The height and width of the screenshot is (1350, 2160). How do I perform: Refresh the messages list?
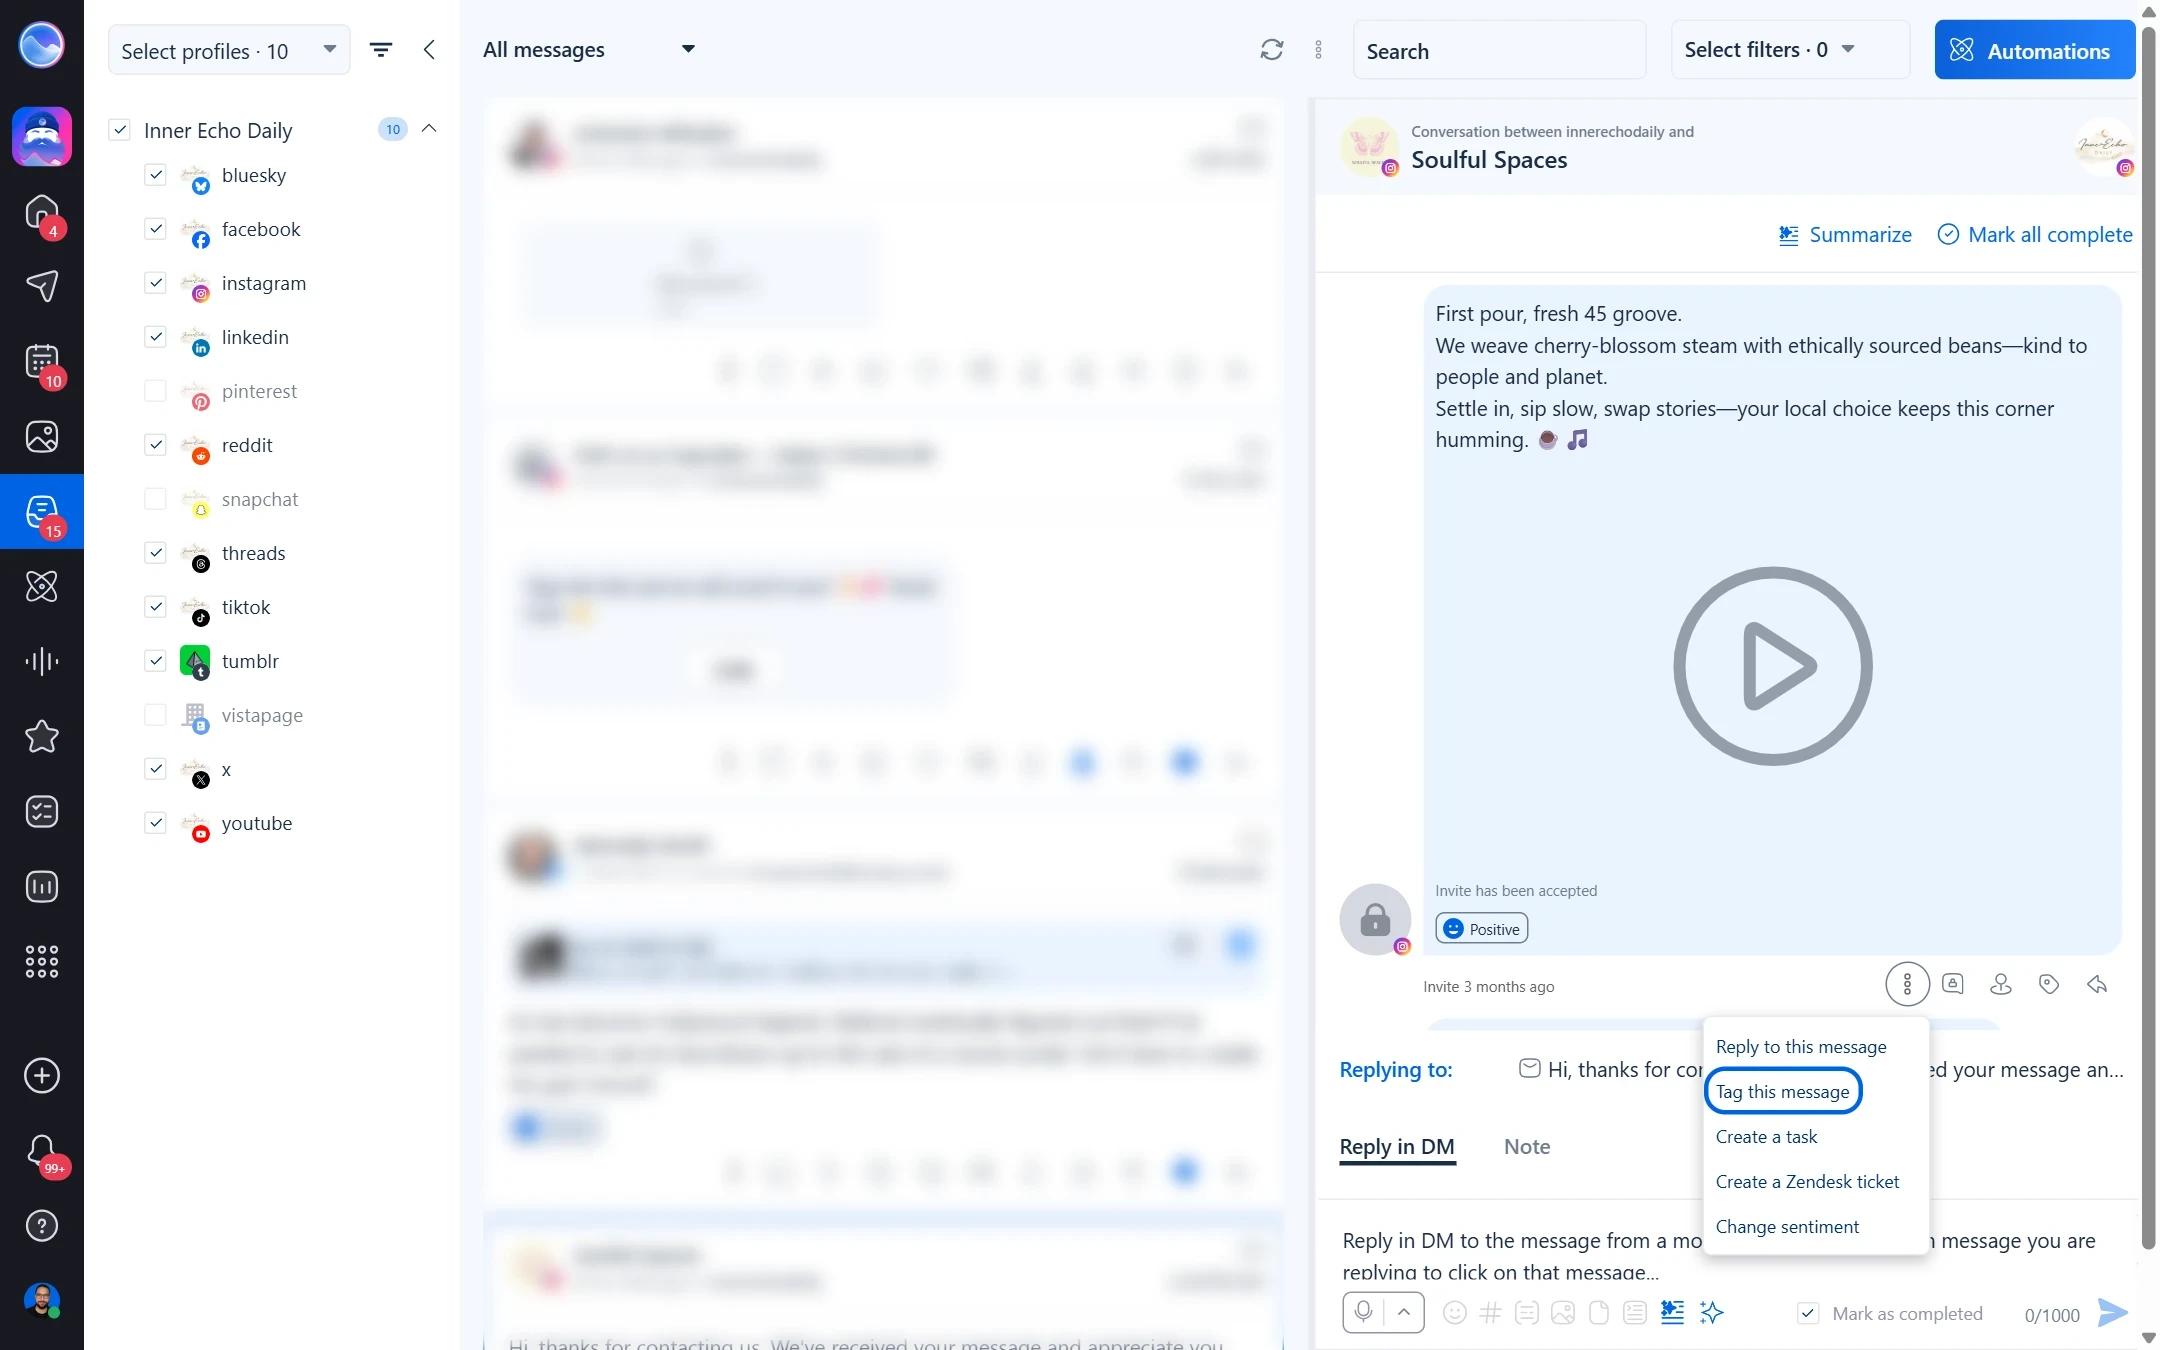coord(1271,50)
